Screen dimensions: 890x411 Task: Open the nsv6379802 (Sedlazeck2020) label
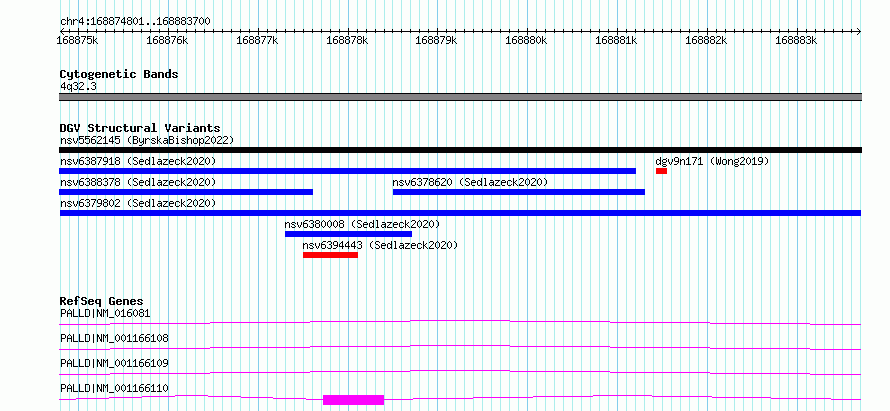point(138,203)
